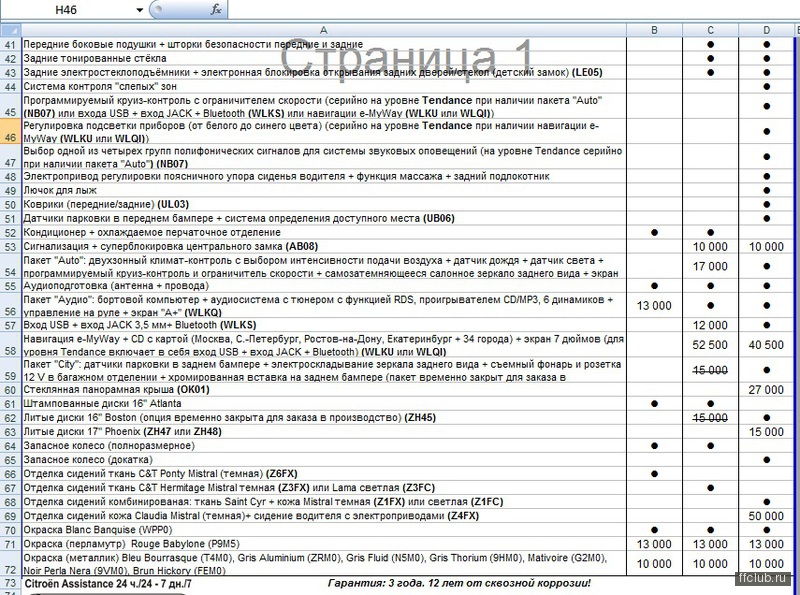Image resolution: width=800 pixels, height=595 pixels.
Task: Select the 'кожа Claudia Mistral' cell (Z4FX)
Action: (324, 516)
